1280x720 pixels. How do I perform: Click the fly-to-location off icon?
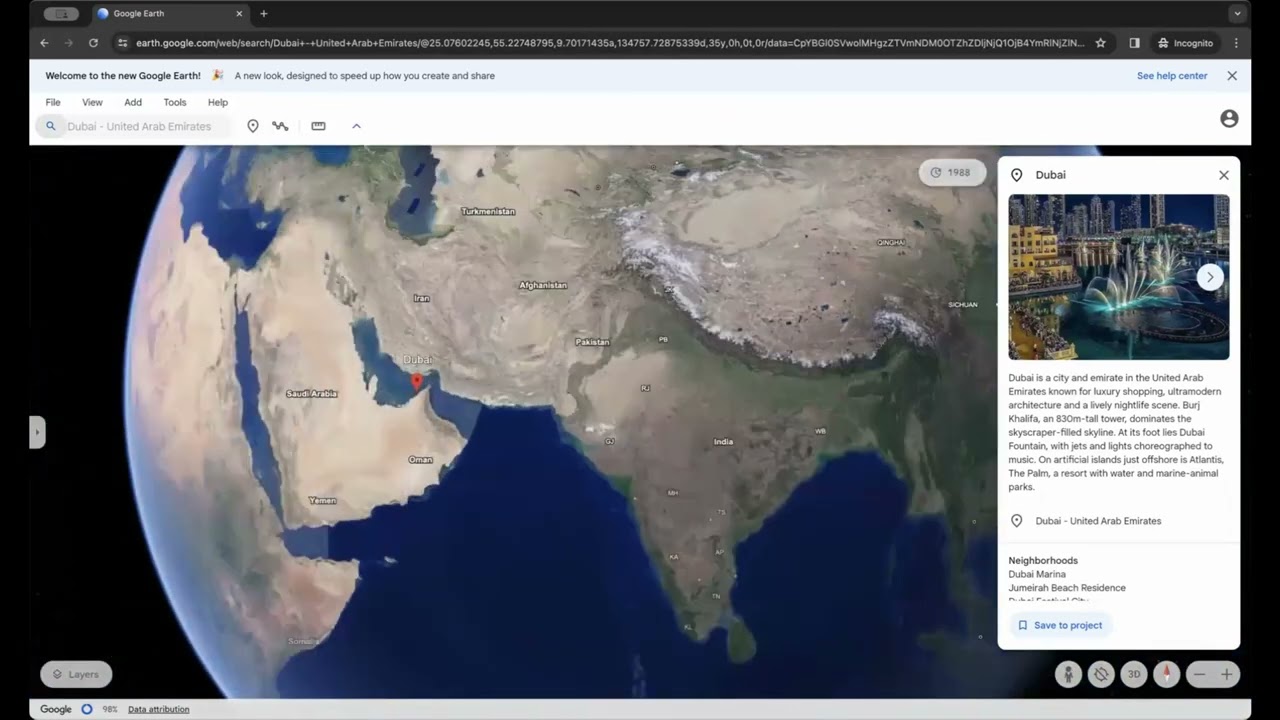tap(1101, 674)
